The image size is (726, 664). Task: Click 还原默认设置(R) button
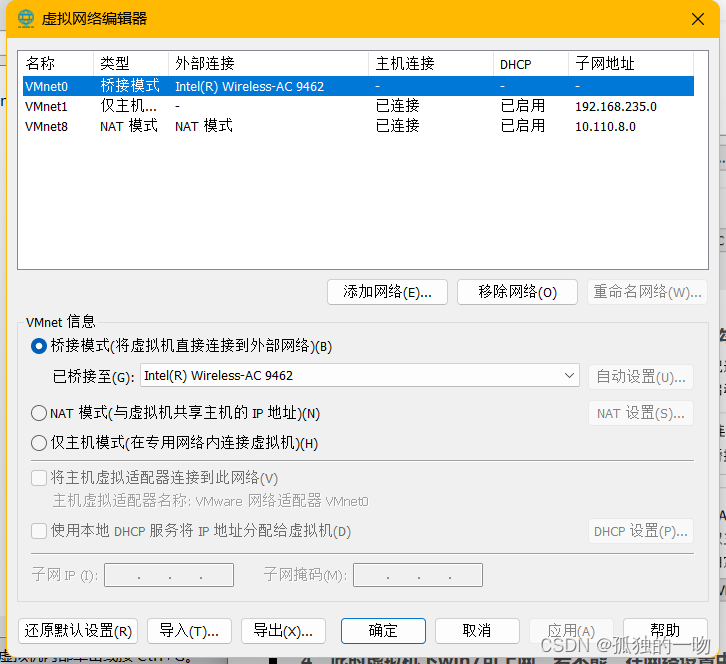78,631
